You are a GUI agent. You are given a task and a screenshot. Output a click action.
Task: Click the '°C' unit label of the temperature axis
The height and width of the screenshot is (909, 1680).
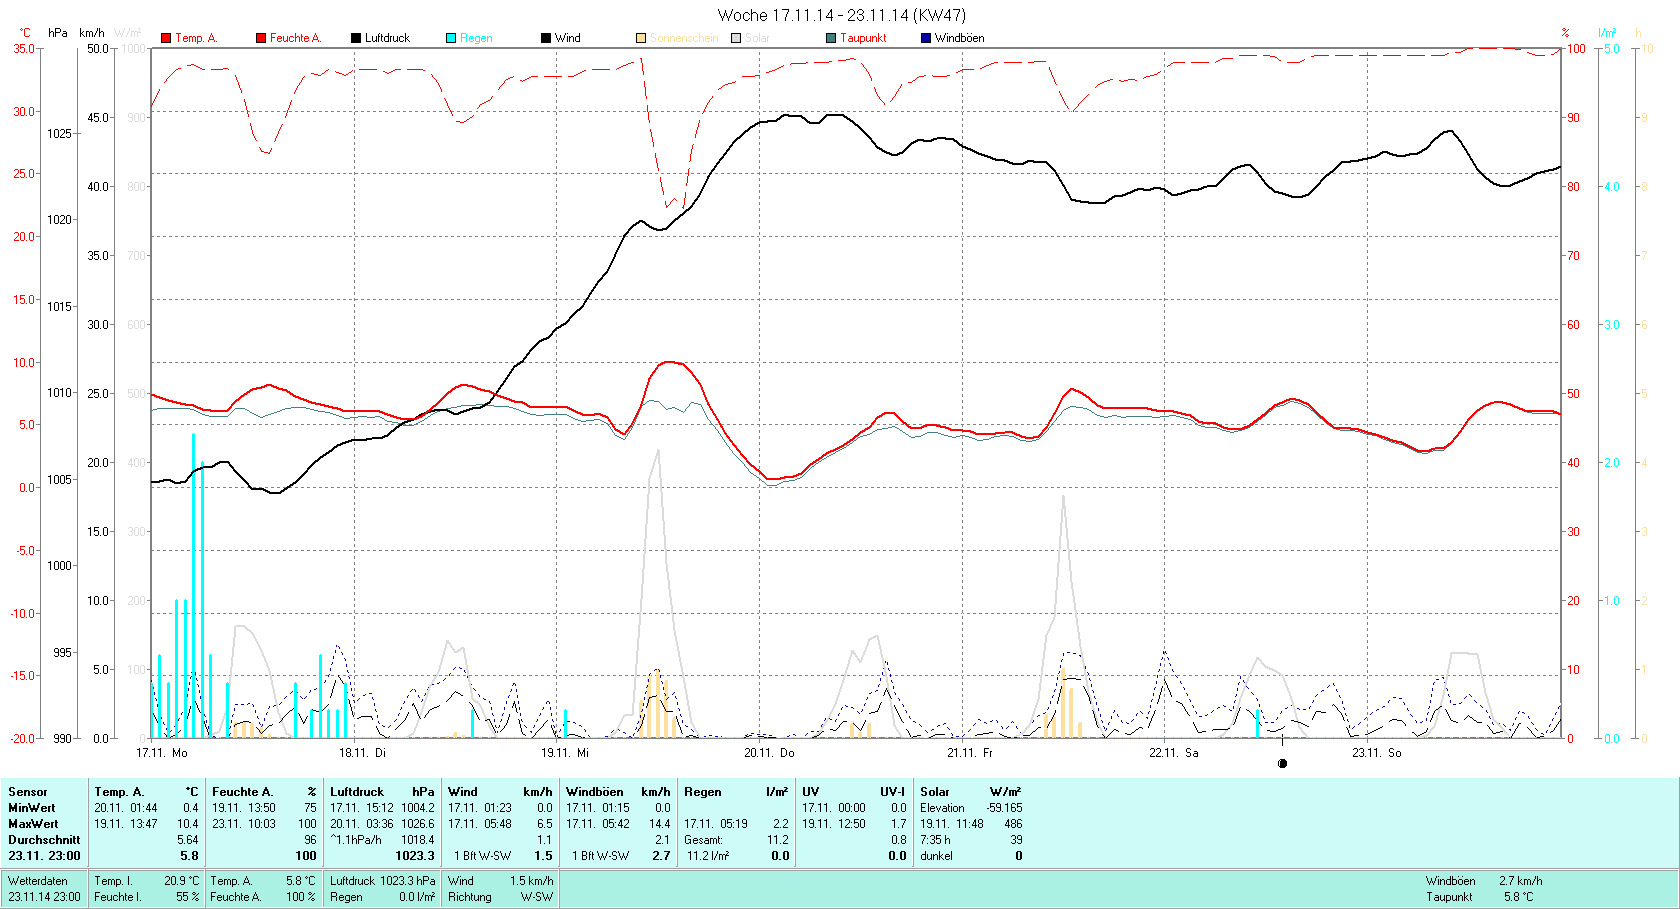pos(25,33)
